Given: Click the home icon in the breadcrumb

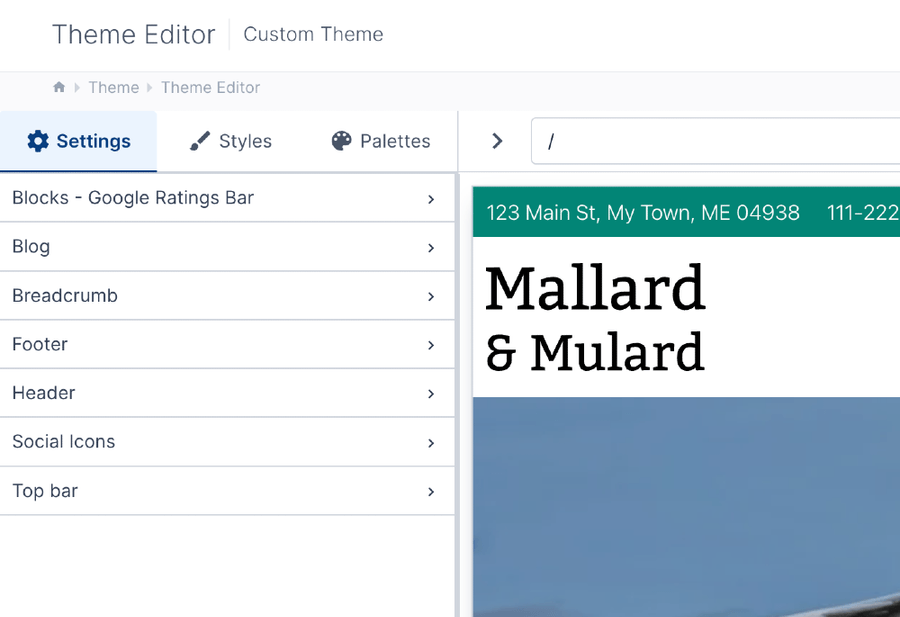Looking at the screenshot, I should coord(58,88).
